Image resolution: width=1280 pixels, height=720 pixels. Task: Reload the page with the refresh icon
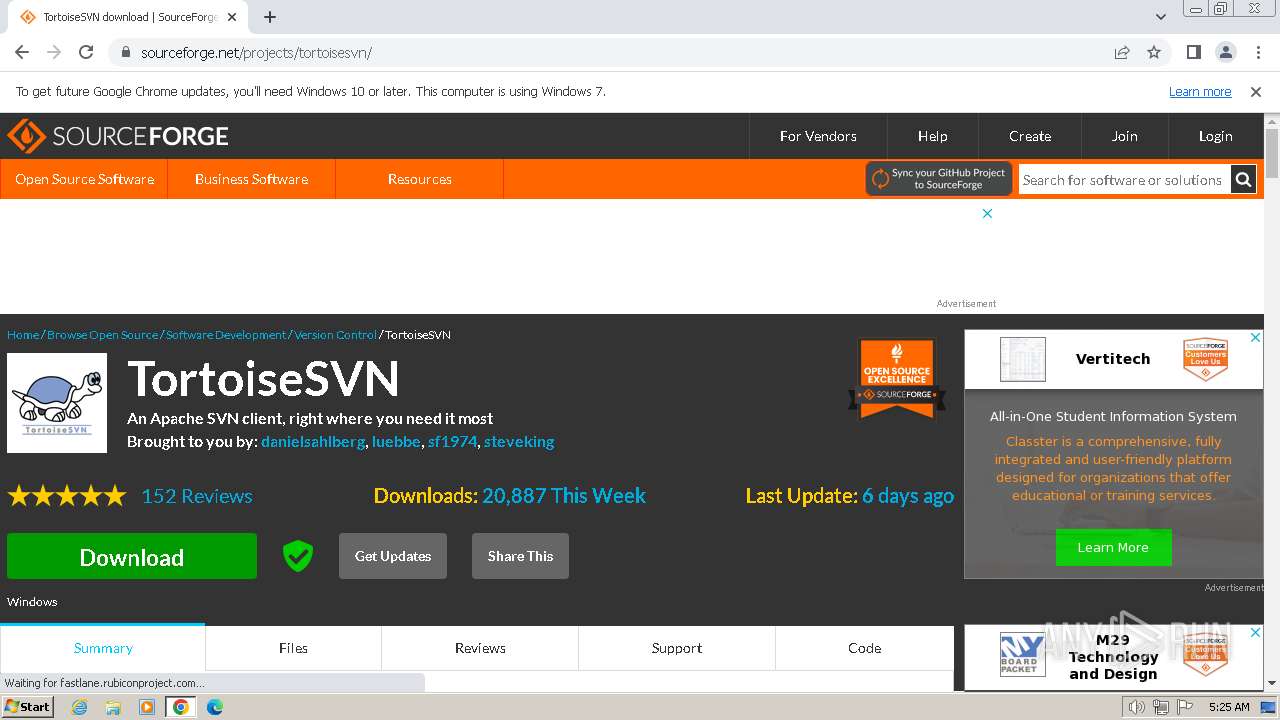click(86, 52)
